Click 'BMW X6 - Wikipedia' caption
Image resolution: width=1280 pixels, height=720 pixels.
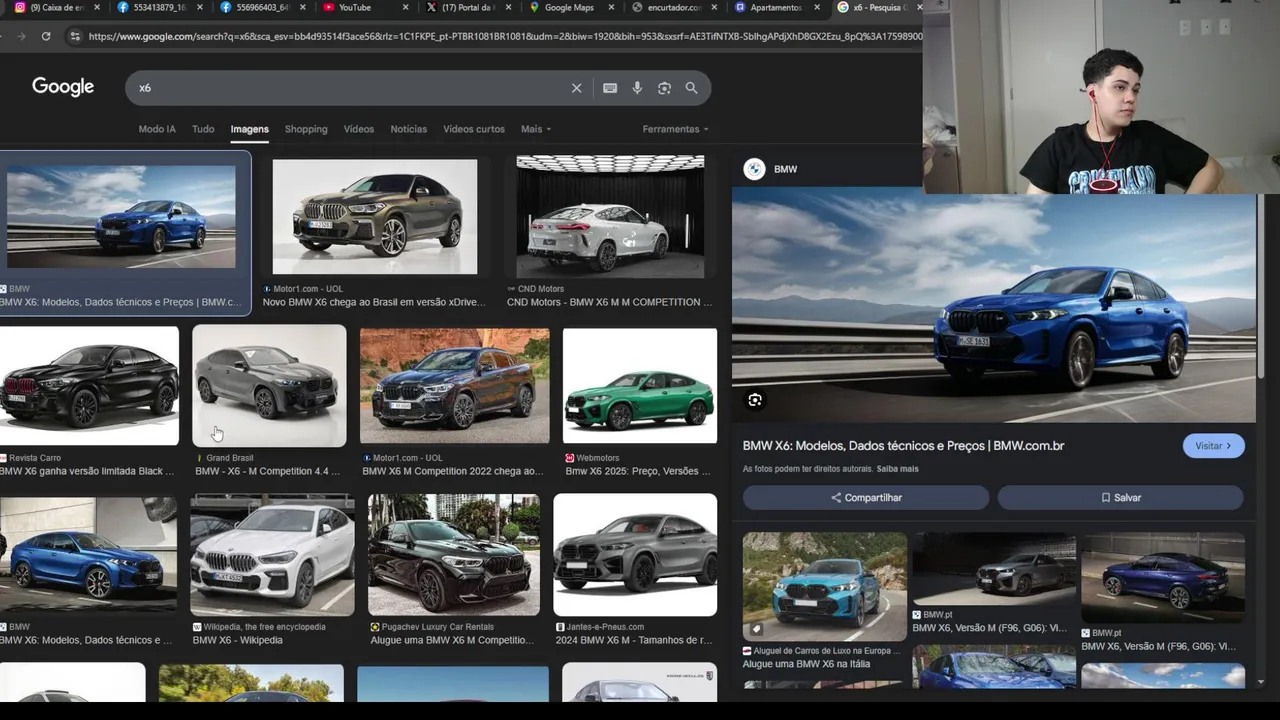(238, 640)
